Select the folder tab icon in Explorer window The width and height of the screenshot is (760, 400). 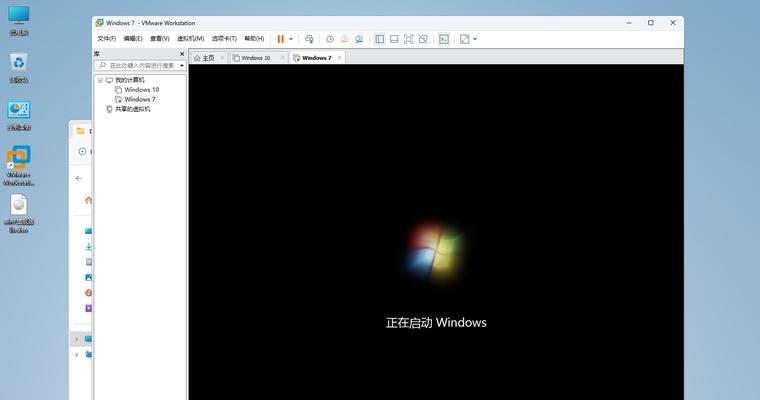click(80, 131)
